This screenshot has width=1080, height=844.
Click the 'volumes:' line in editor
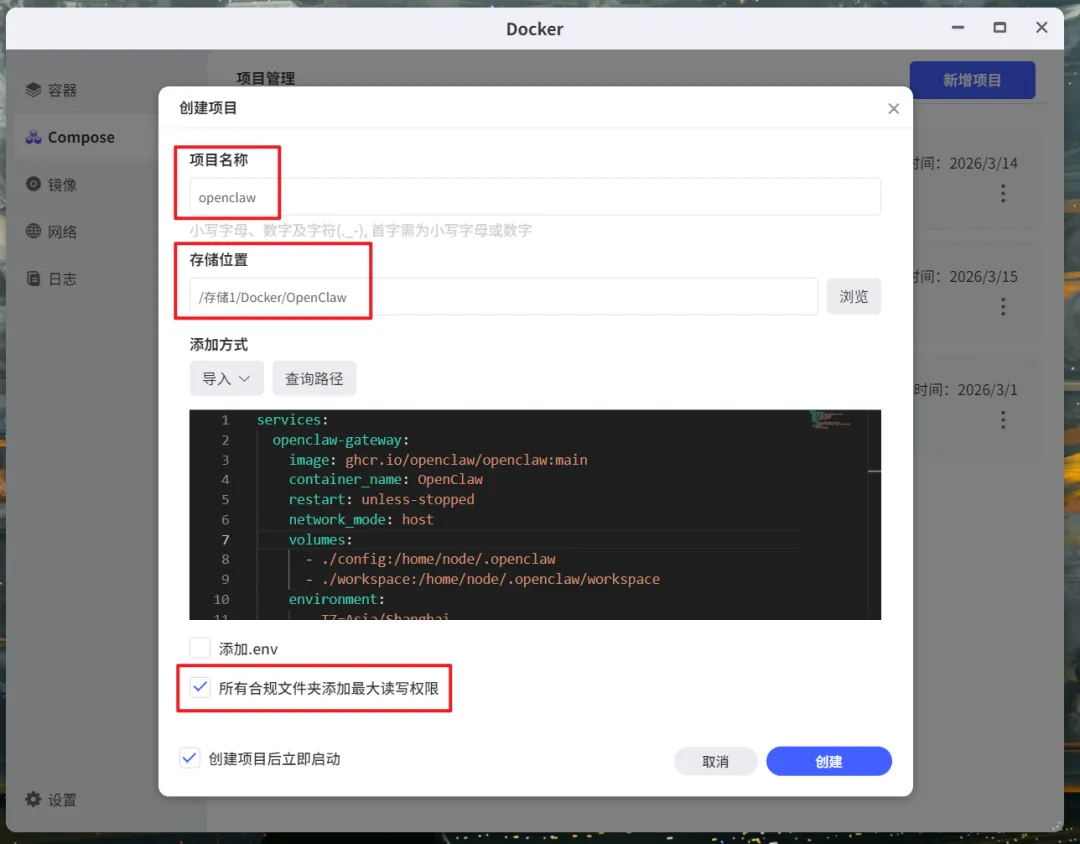point(320,539)
